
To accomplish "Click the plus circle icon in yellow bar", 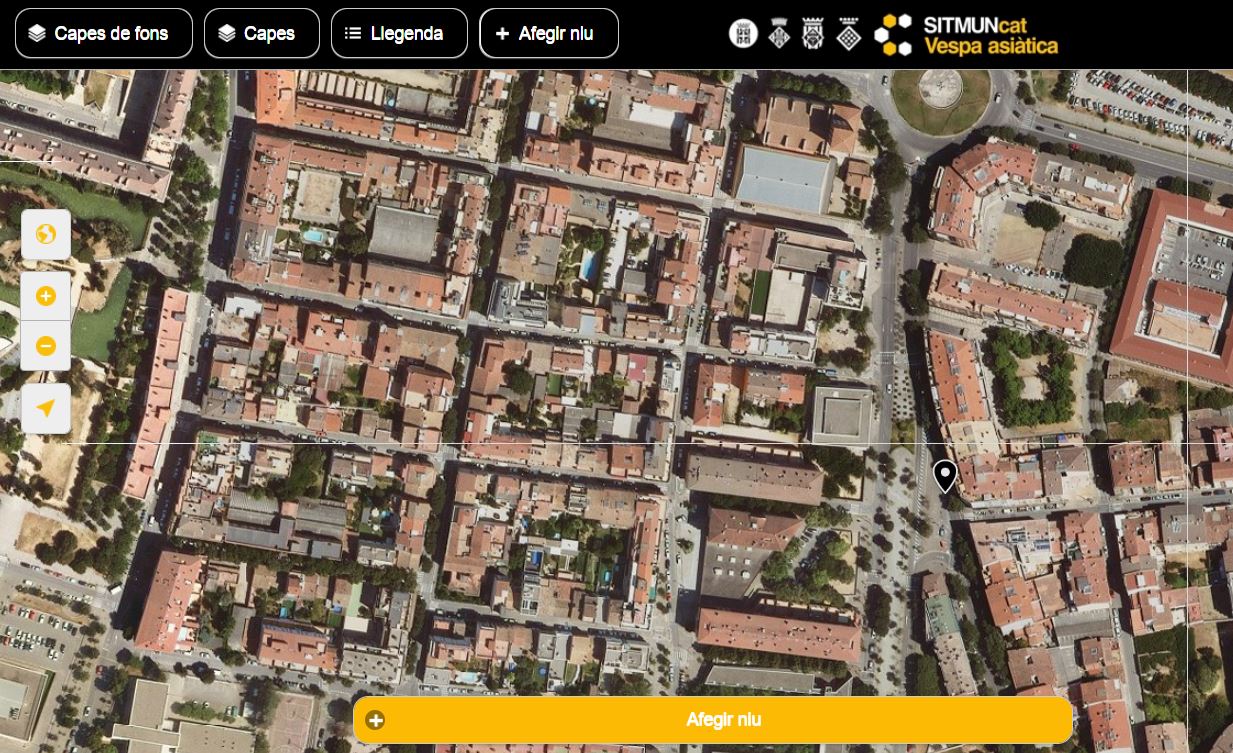I will tap(375, 720).
